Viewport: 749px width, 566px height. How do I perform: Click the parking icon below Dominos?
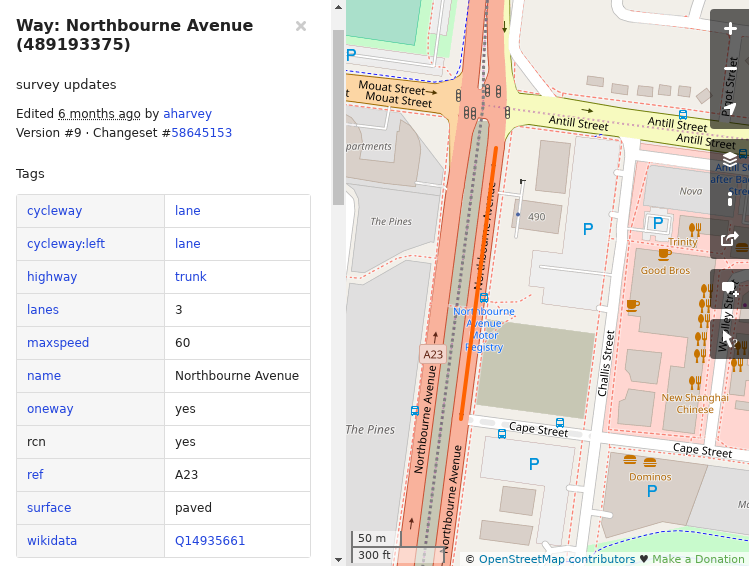tap(652, 491)
